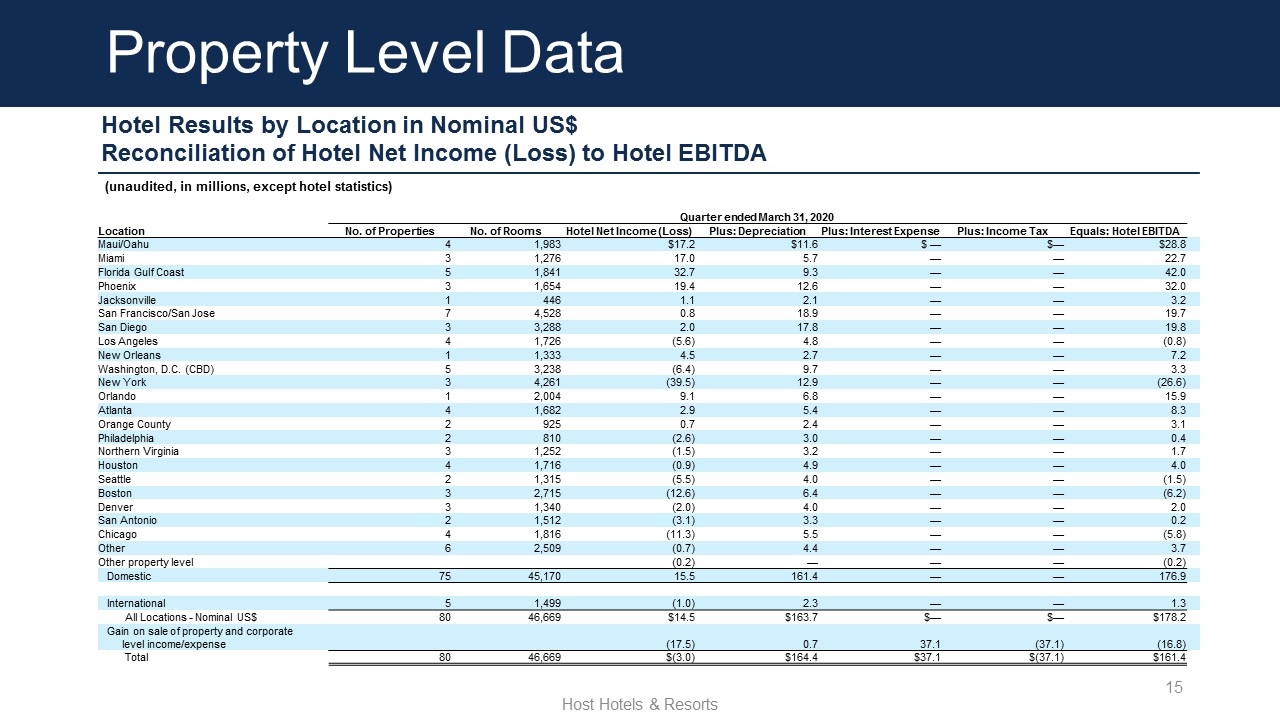
Task: Click the 'New Orleans' row label
Action: coord(129,355)
